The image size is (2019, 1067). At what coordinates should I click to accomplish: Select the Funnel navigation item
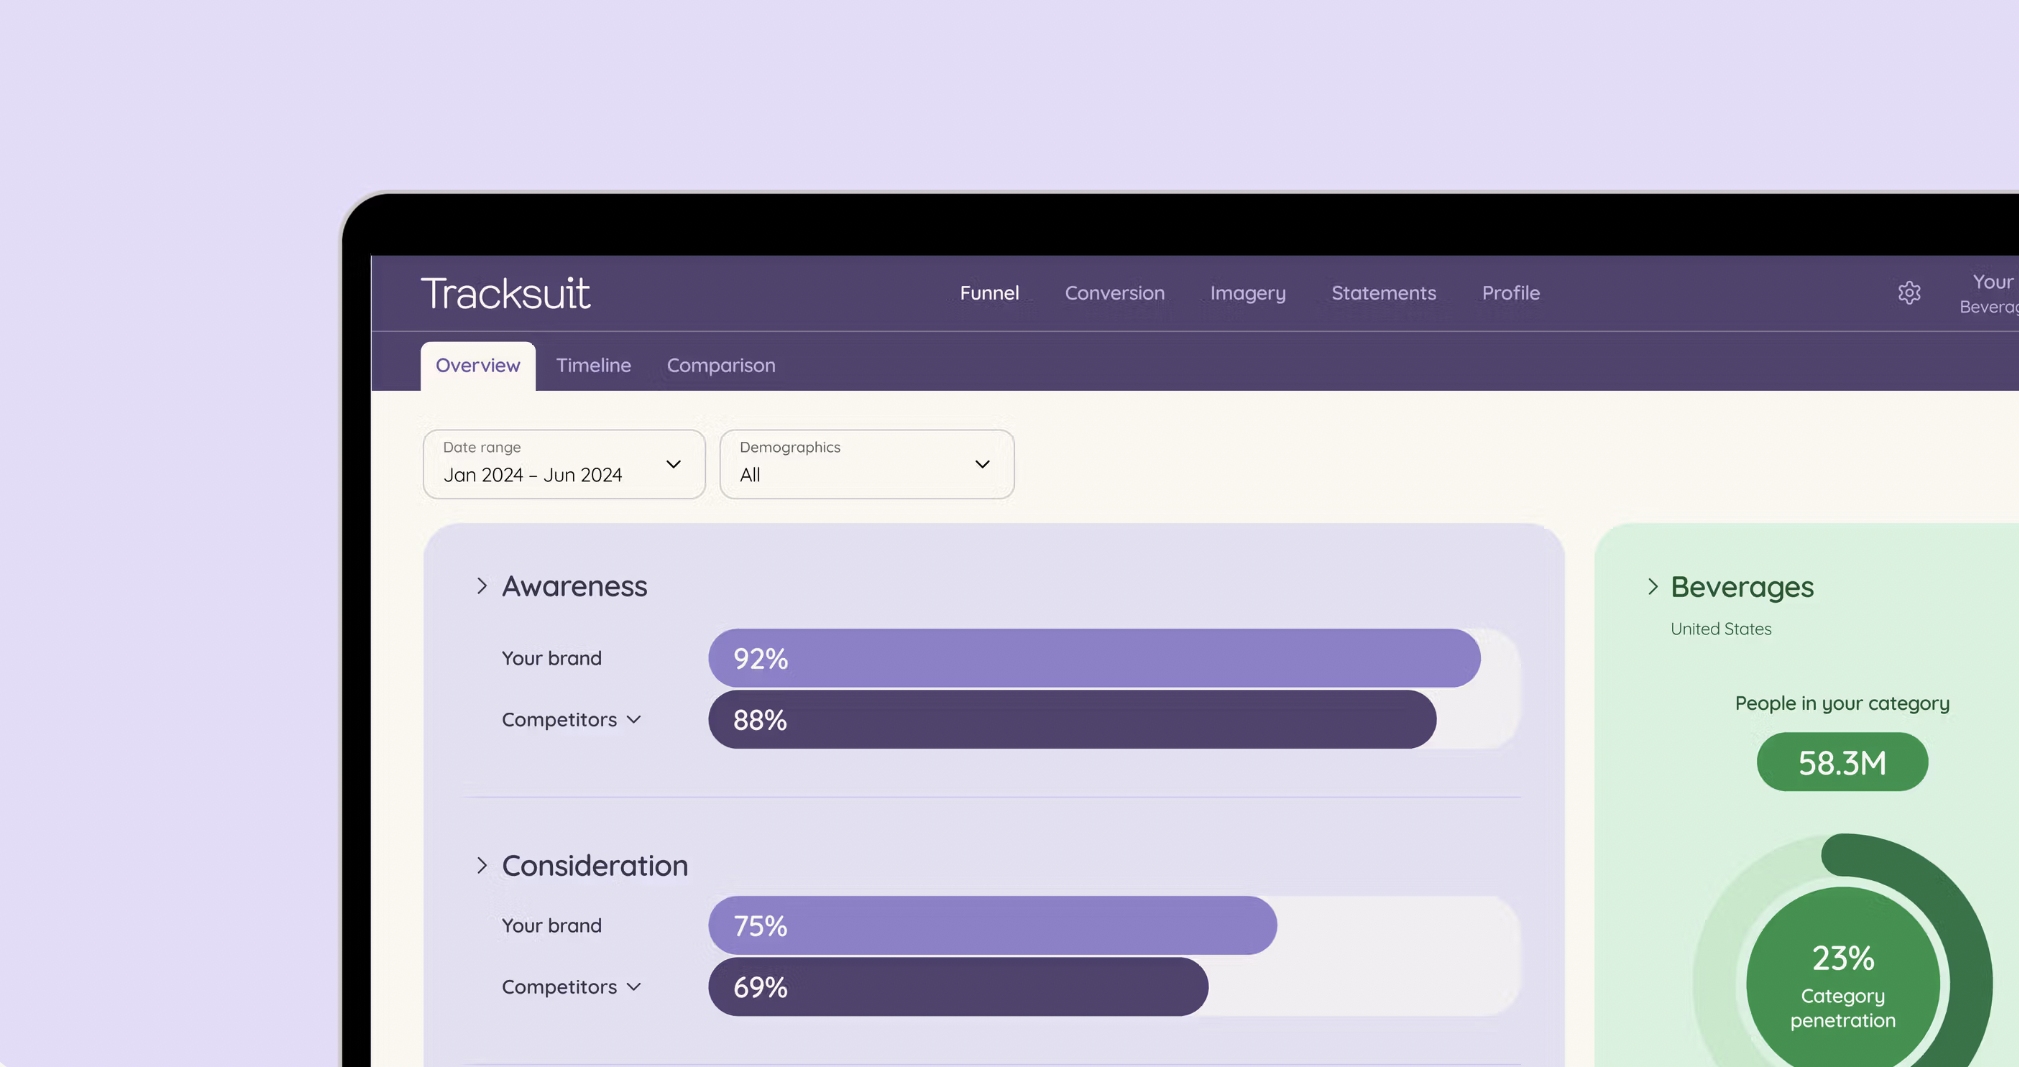[x=989, y=293]
